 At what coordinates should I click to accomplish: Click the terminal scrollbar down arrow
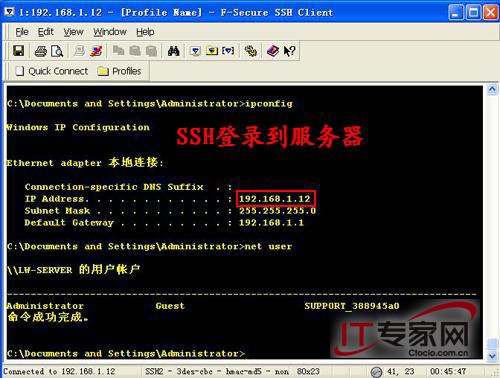[492, 356]
